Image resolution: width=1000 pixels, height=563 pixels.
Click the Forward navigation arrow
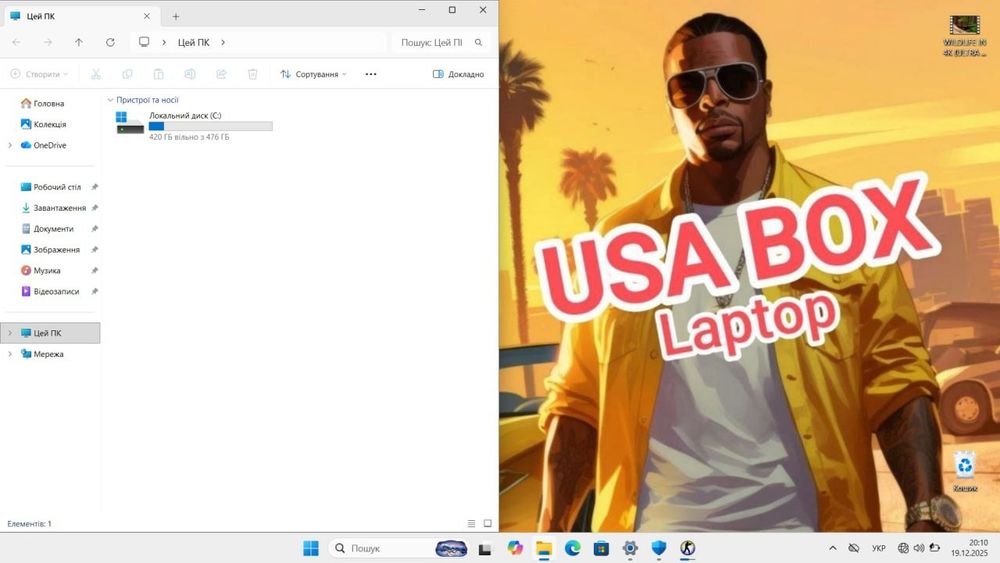click(48, 42)
